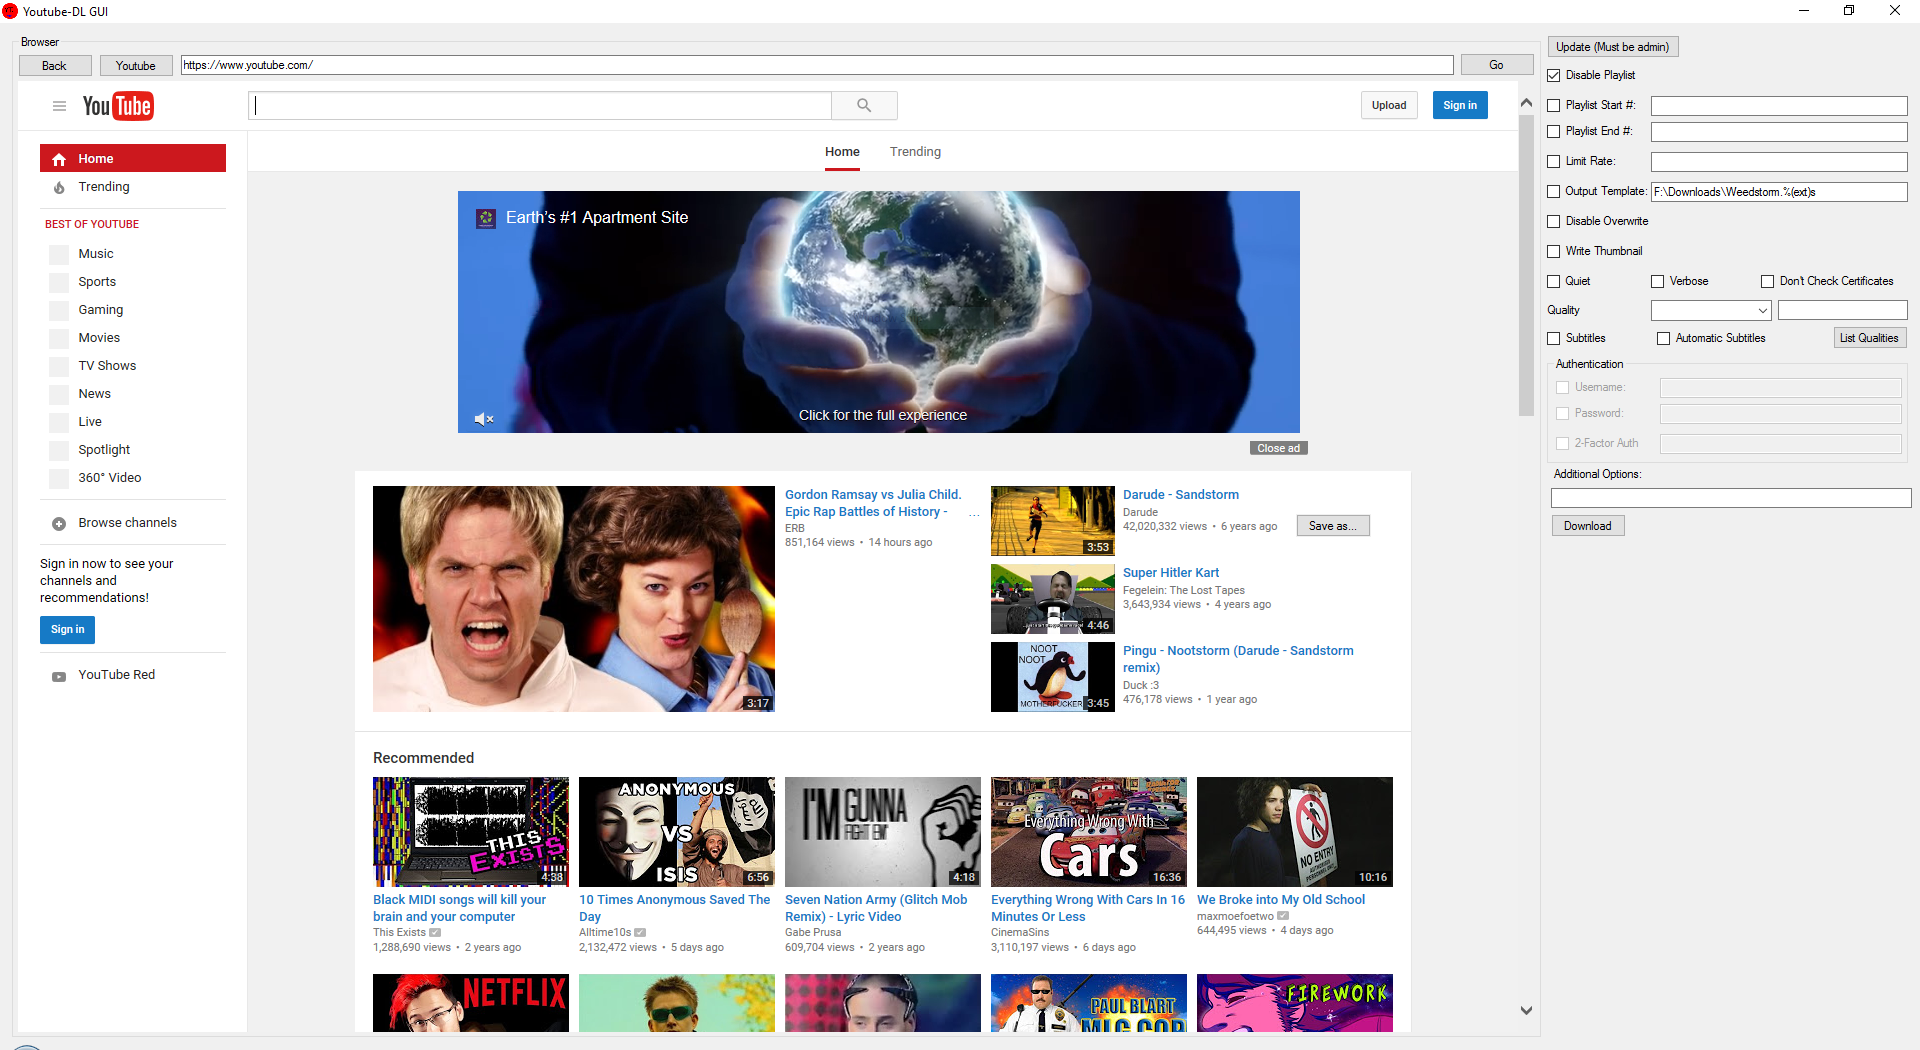Click the YouTube logo
1920x1050 pixels.
[118, 106]
